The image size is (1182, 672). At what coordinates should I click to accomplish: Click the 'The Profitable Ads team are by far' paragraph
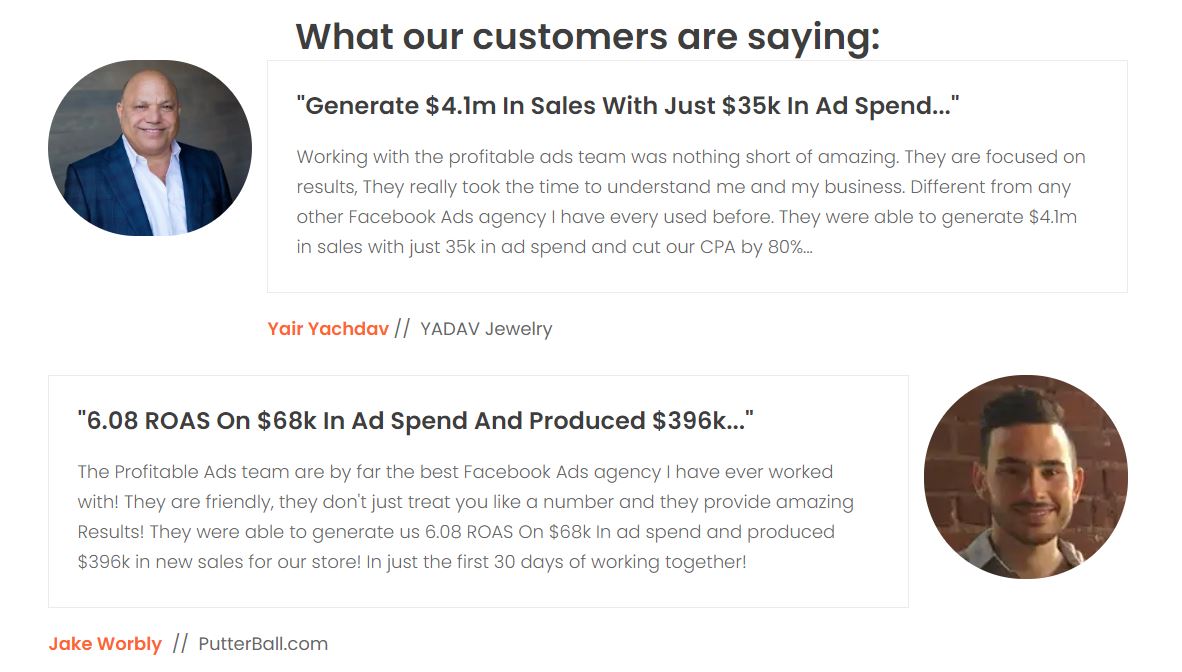466,517
